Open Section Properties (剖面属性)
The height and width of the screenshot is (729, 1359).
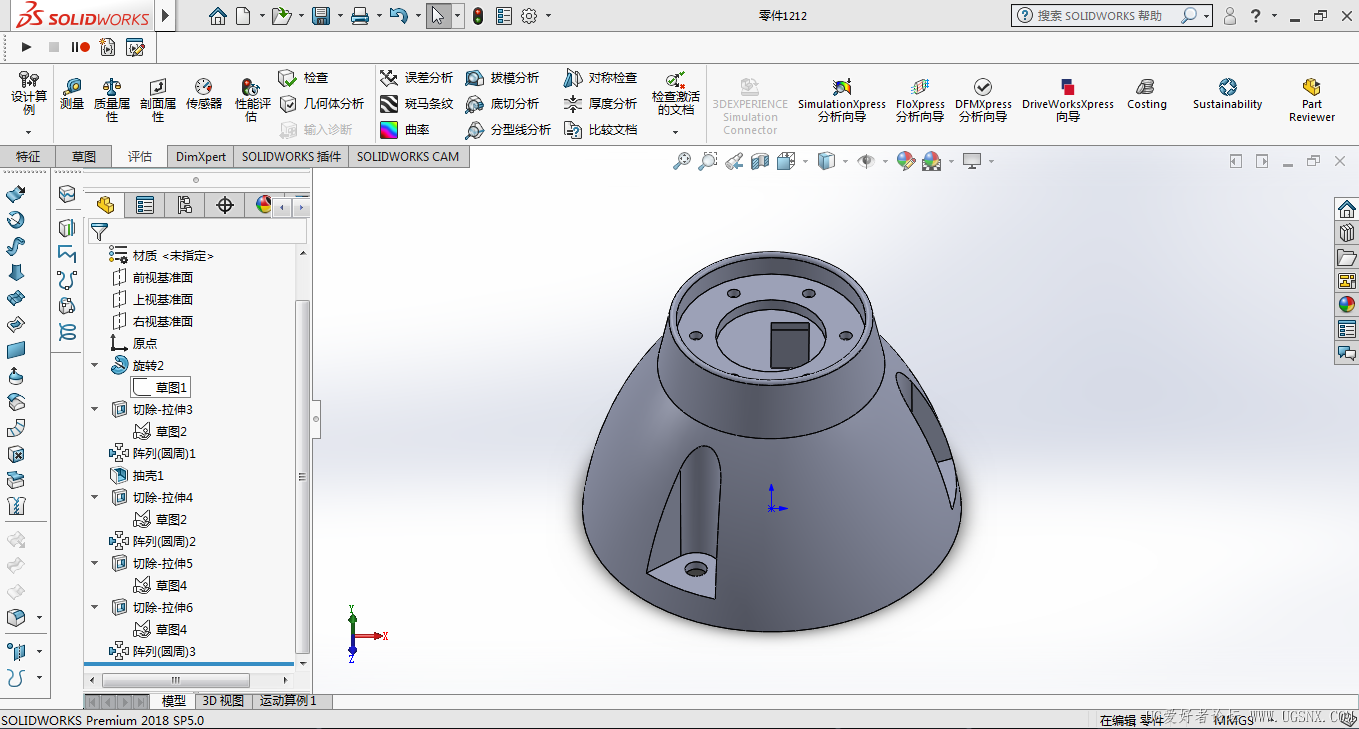(158, 100)
